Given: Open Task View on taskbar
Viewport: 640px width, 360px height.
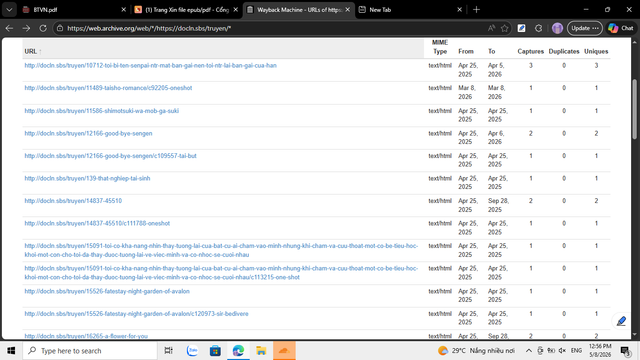Looking at the screenshot, I should coord(168,351).
